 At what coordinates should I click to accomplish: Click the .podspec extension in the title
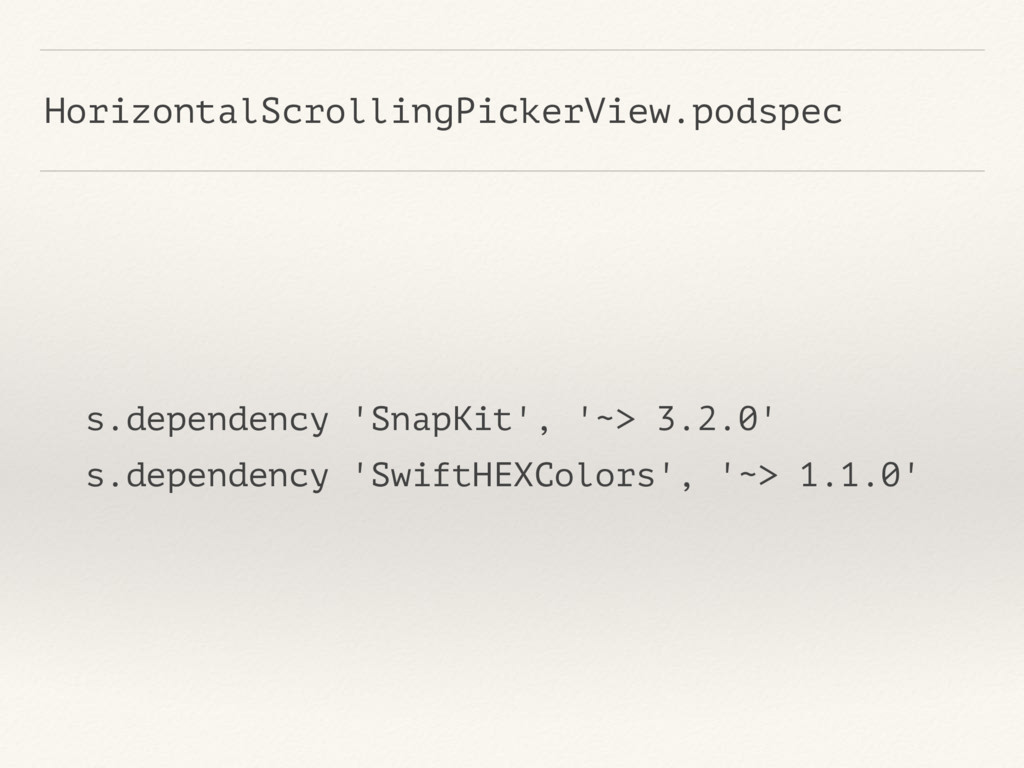click(758, 112)
